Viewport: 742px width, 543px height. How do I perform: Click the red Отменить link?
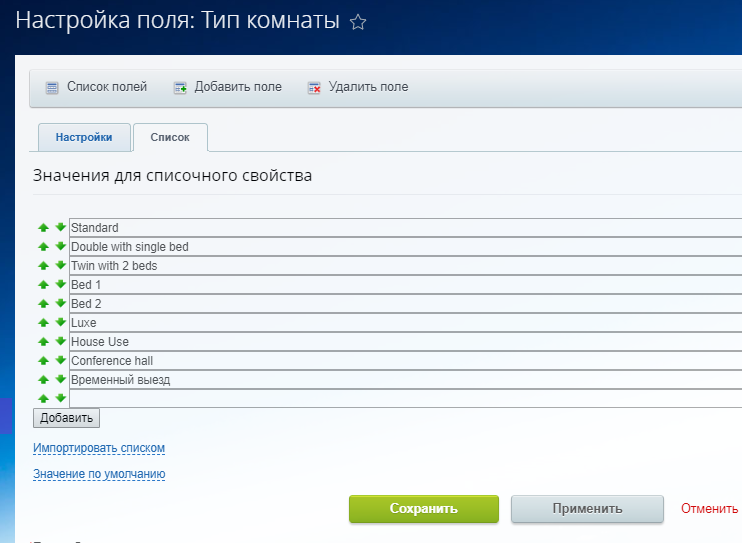(x=709, y=508)
